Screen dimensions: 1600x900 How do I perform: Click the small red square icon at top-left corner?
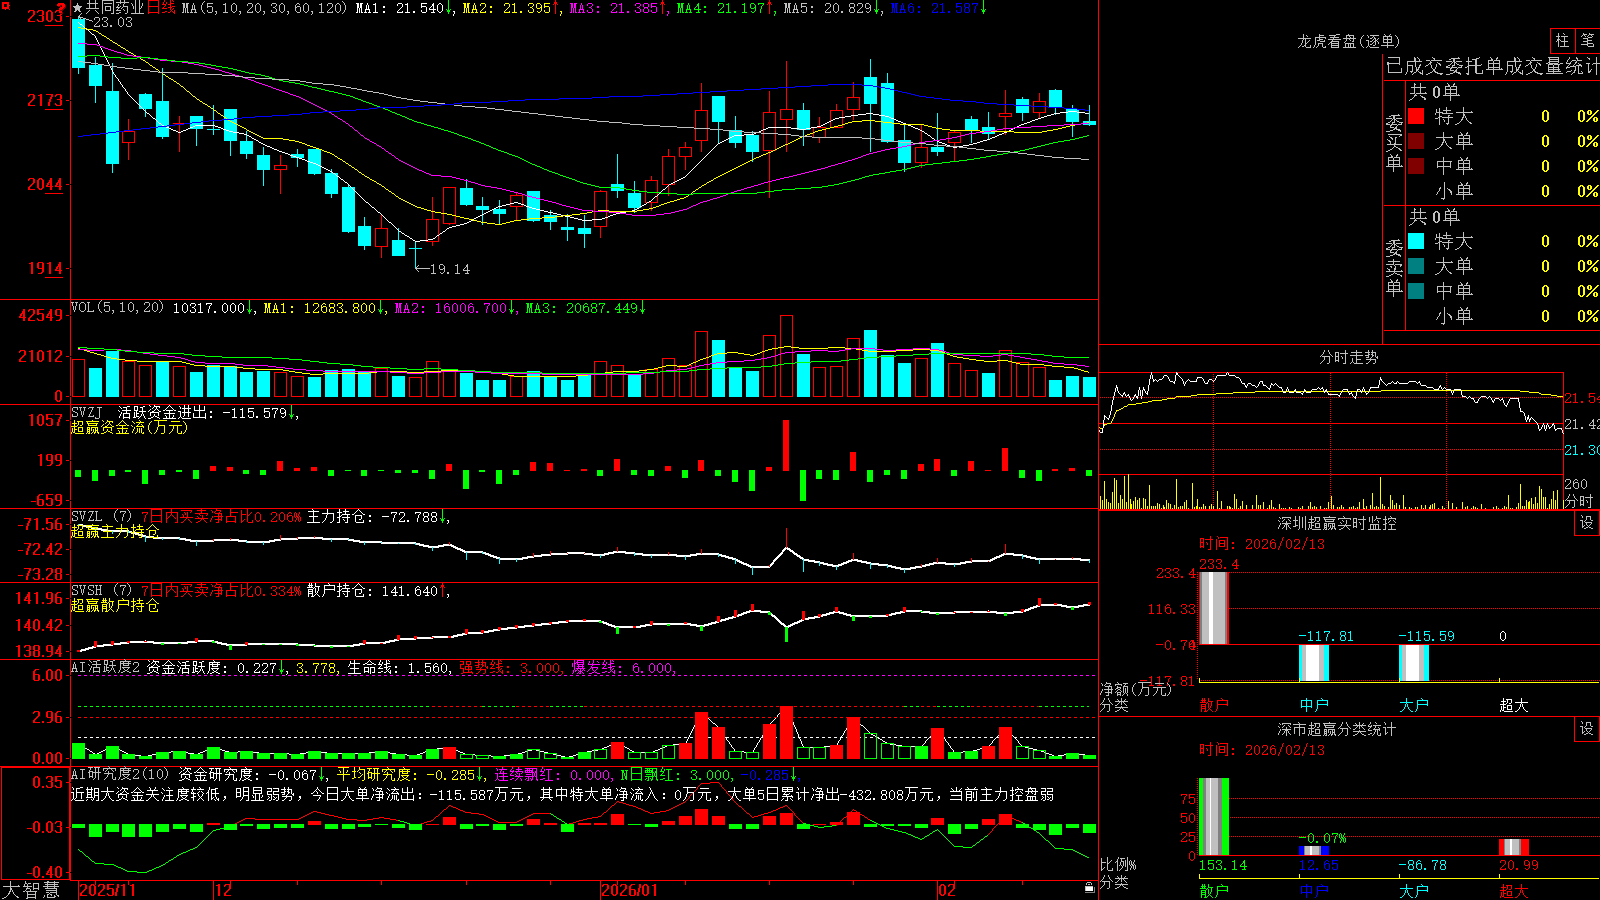pos(4,4)
